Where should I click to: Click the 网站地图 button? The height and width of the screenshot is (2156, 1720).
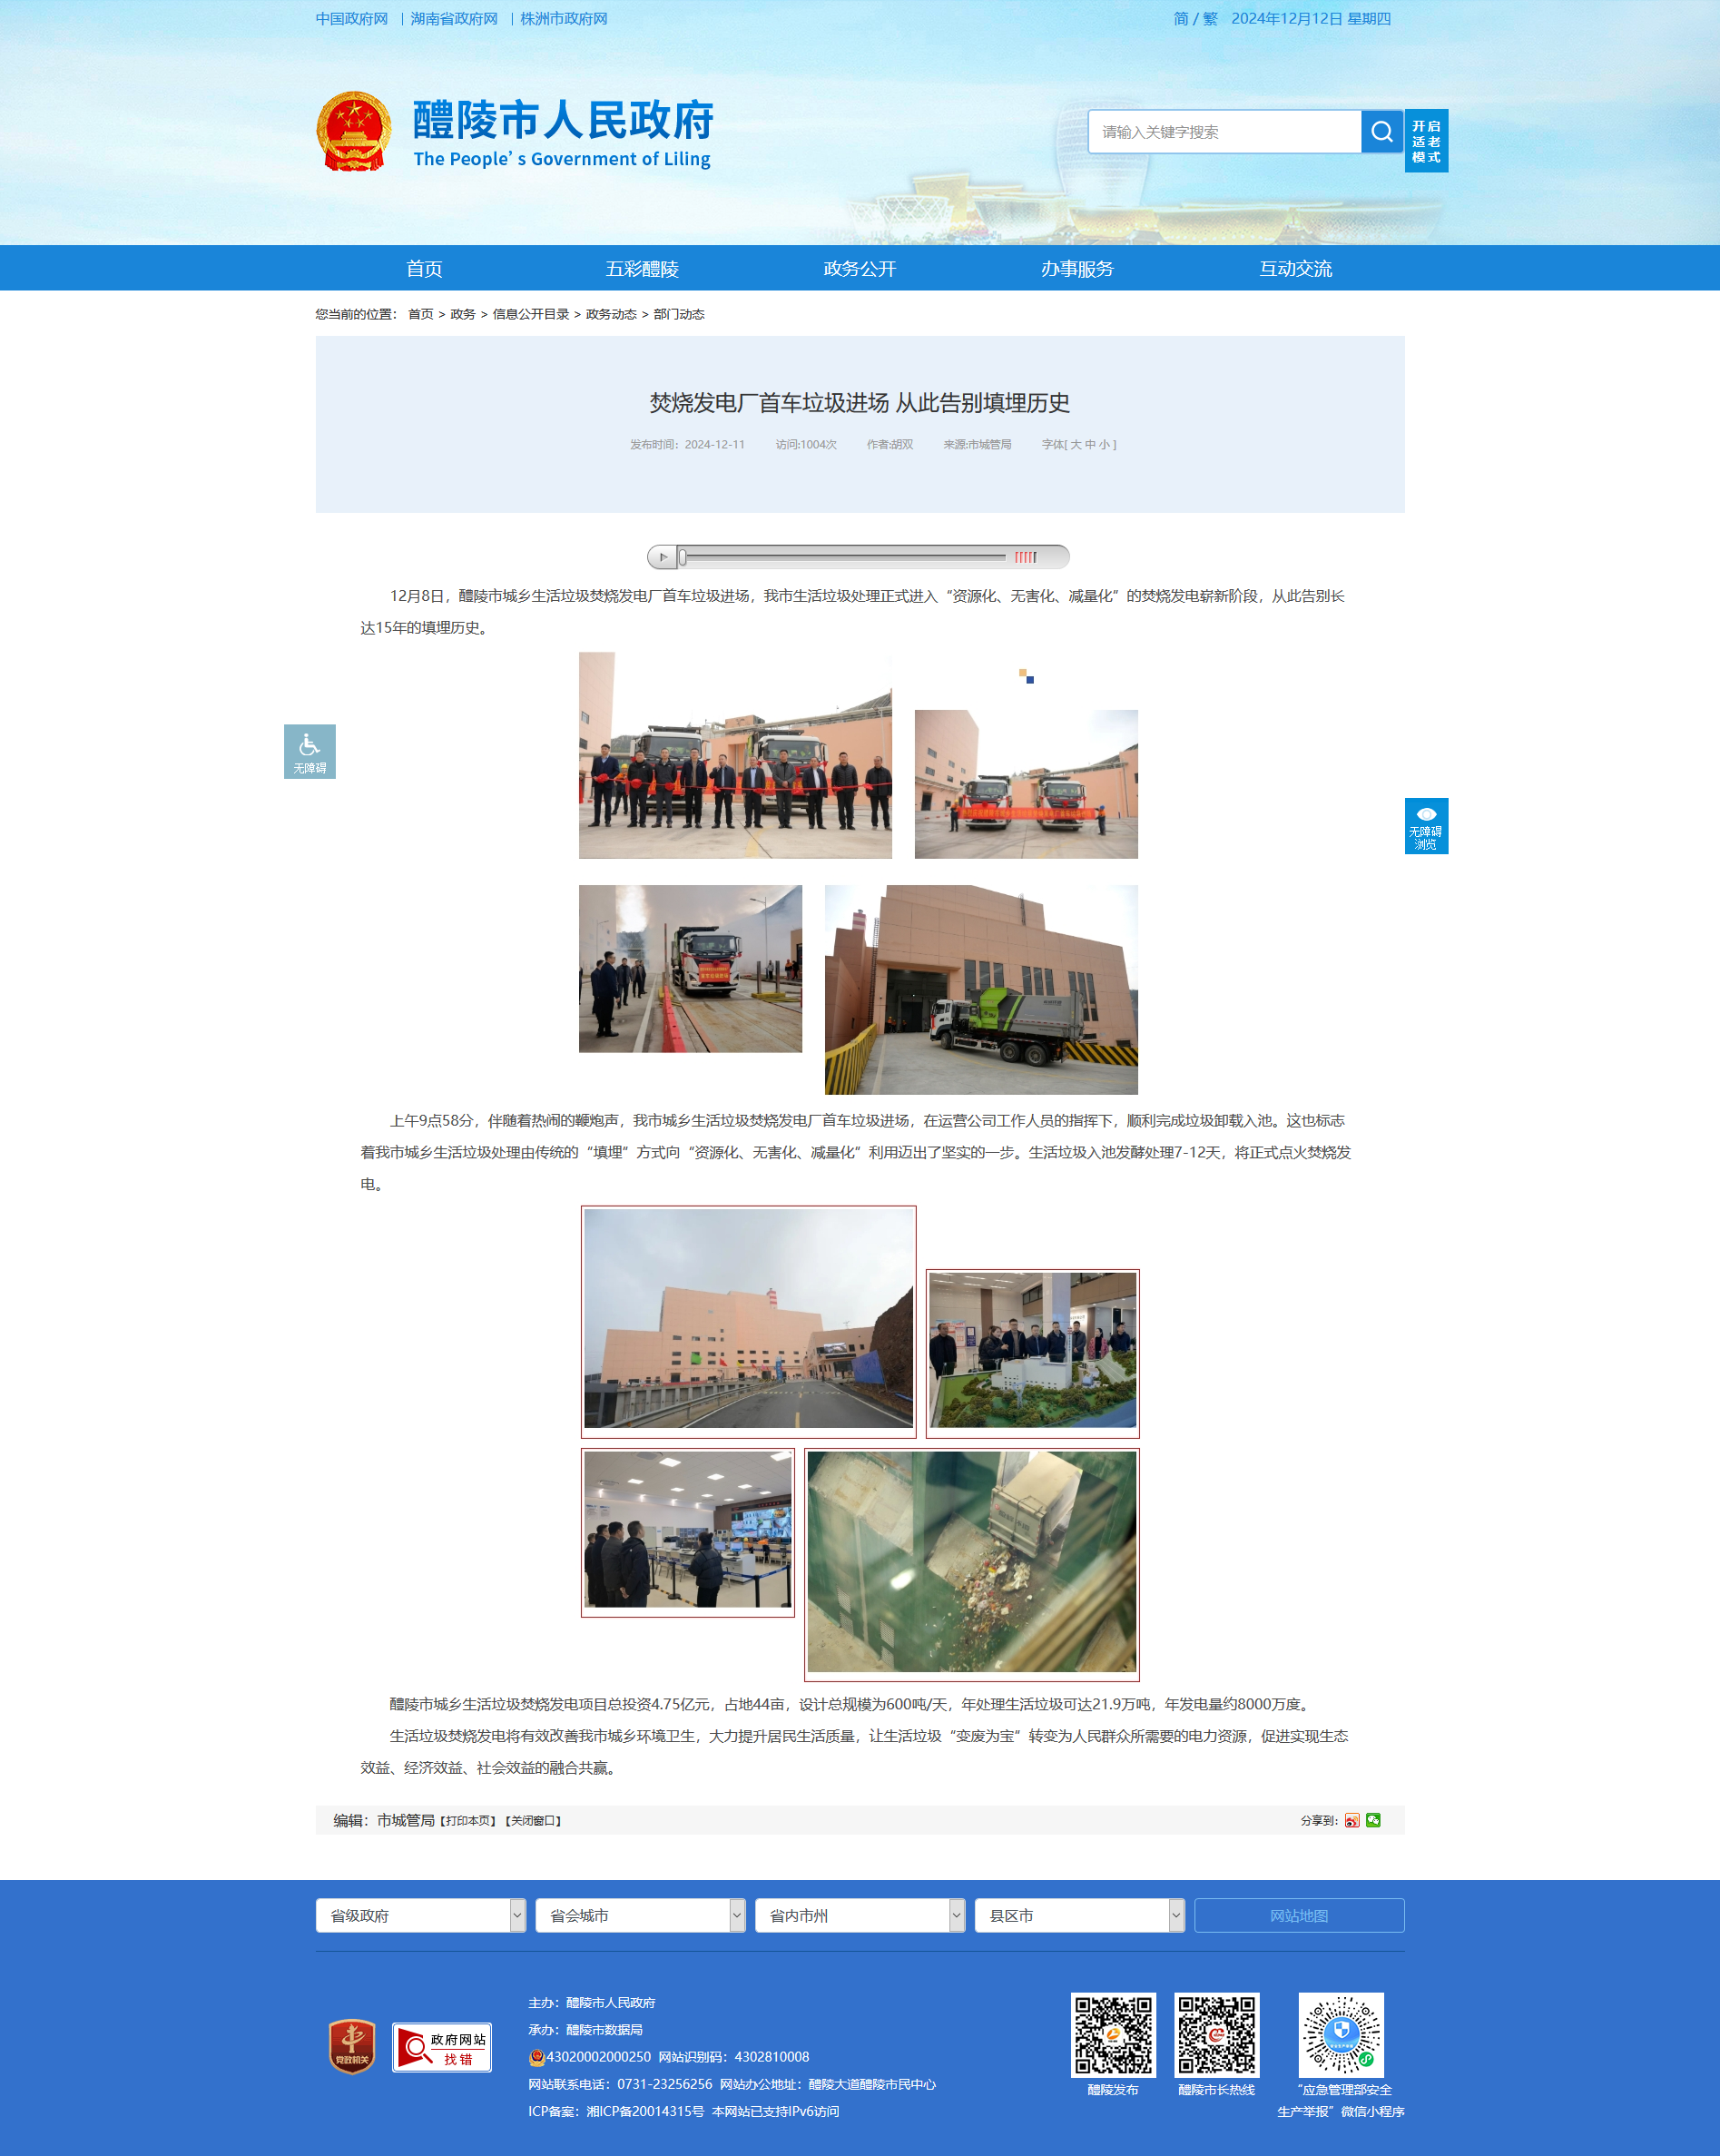click(1299, 1915)
